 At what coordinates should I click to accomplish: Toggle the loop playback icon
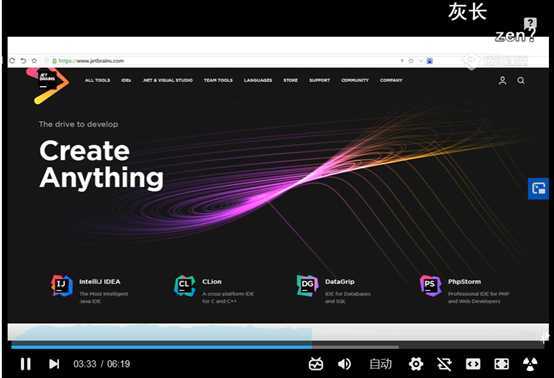444,364
